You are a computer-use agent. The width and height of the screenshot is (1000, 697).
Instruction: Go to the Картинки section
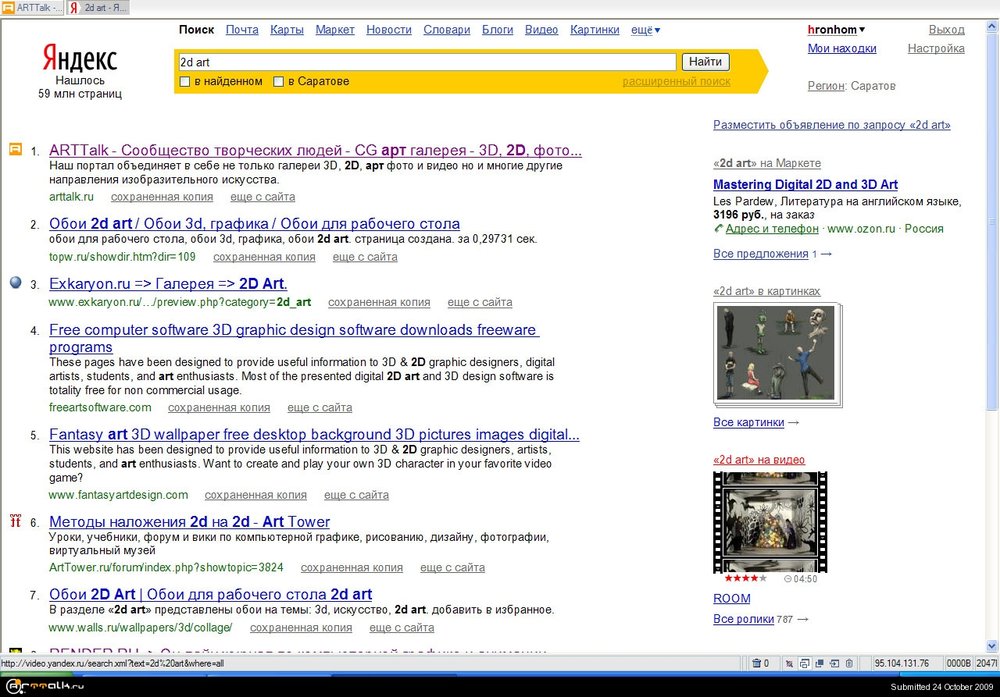coord(594,30)
